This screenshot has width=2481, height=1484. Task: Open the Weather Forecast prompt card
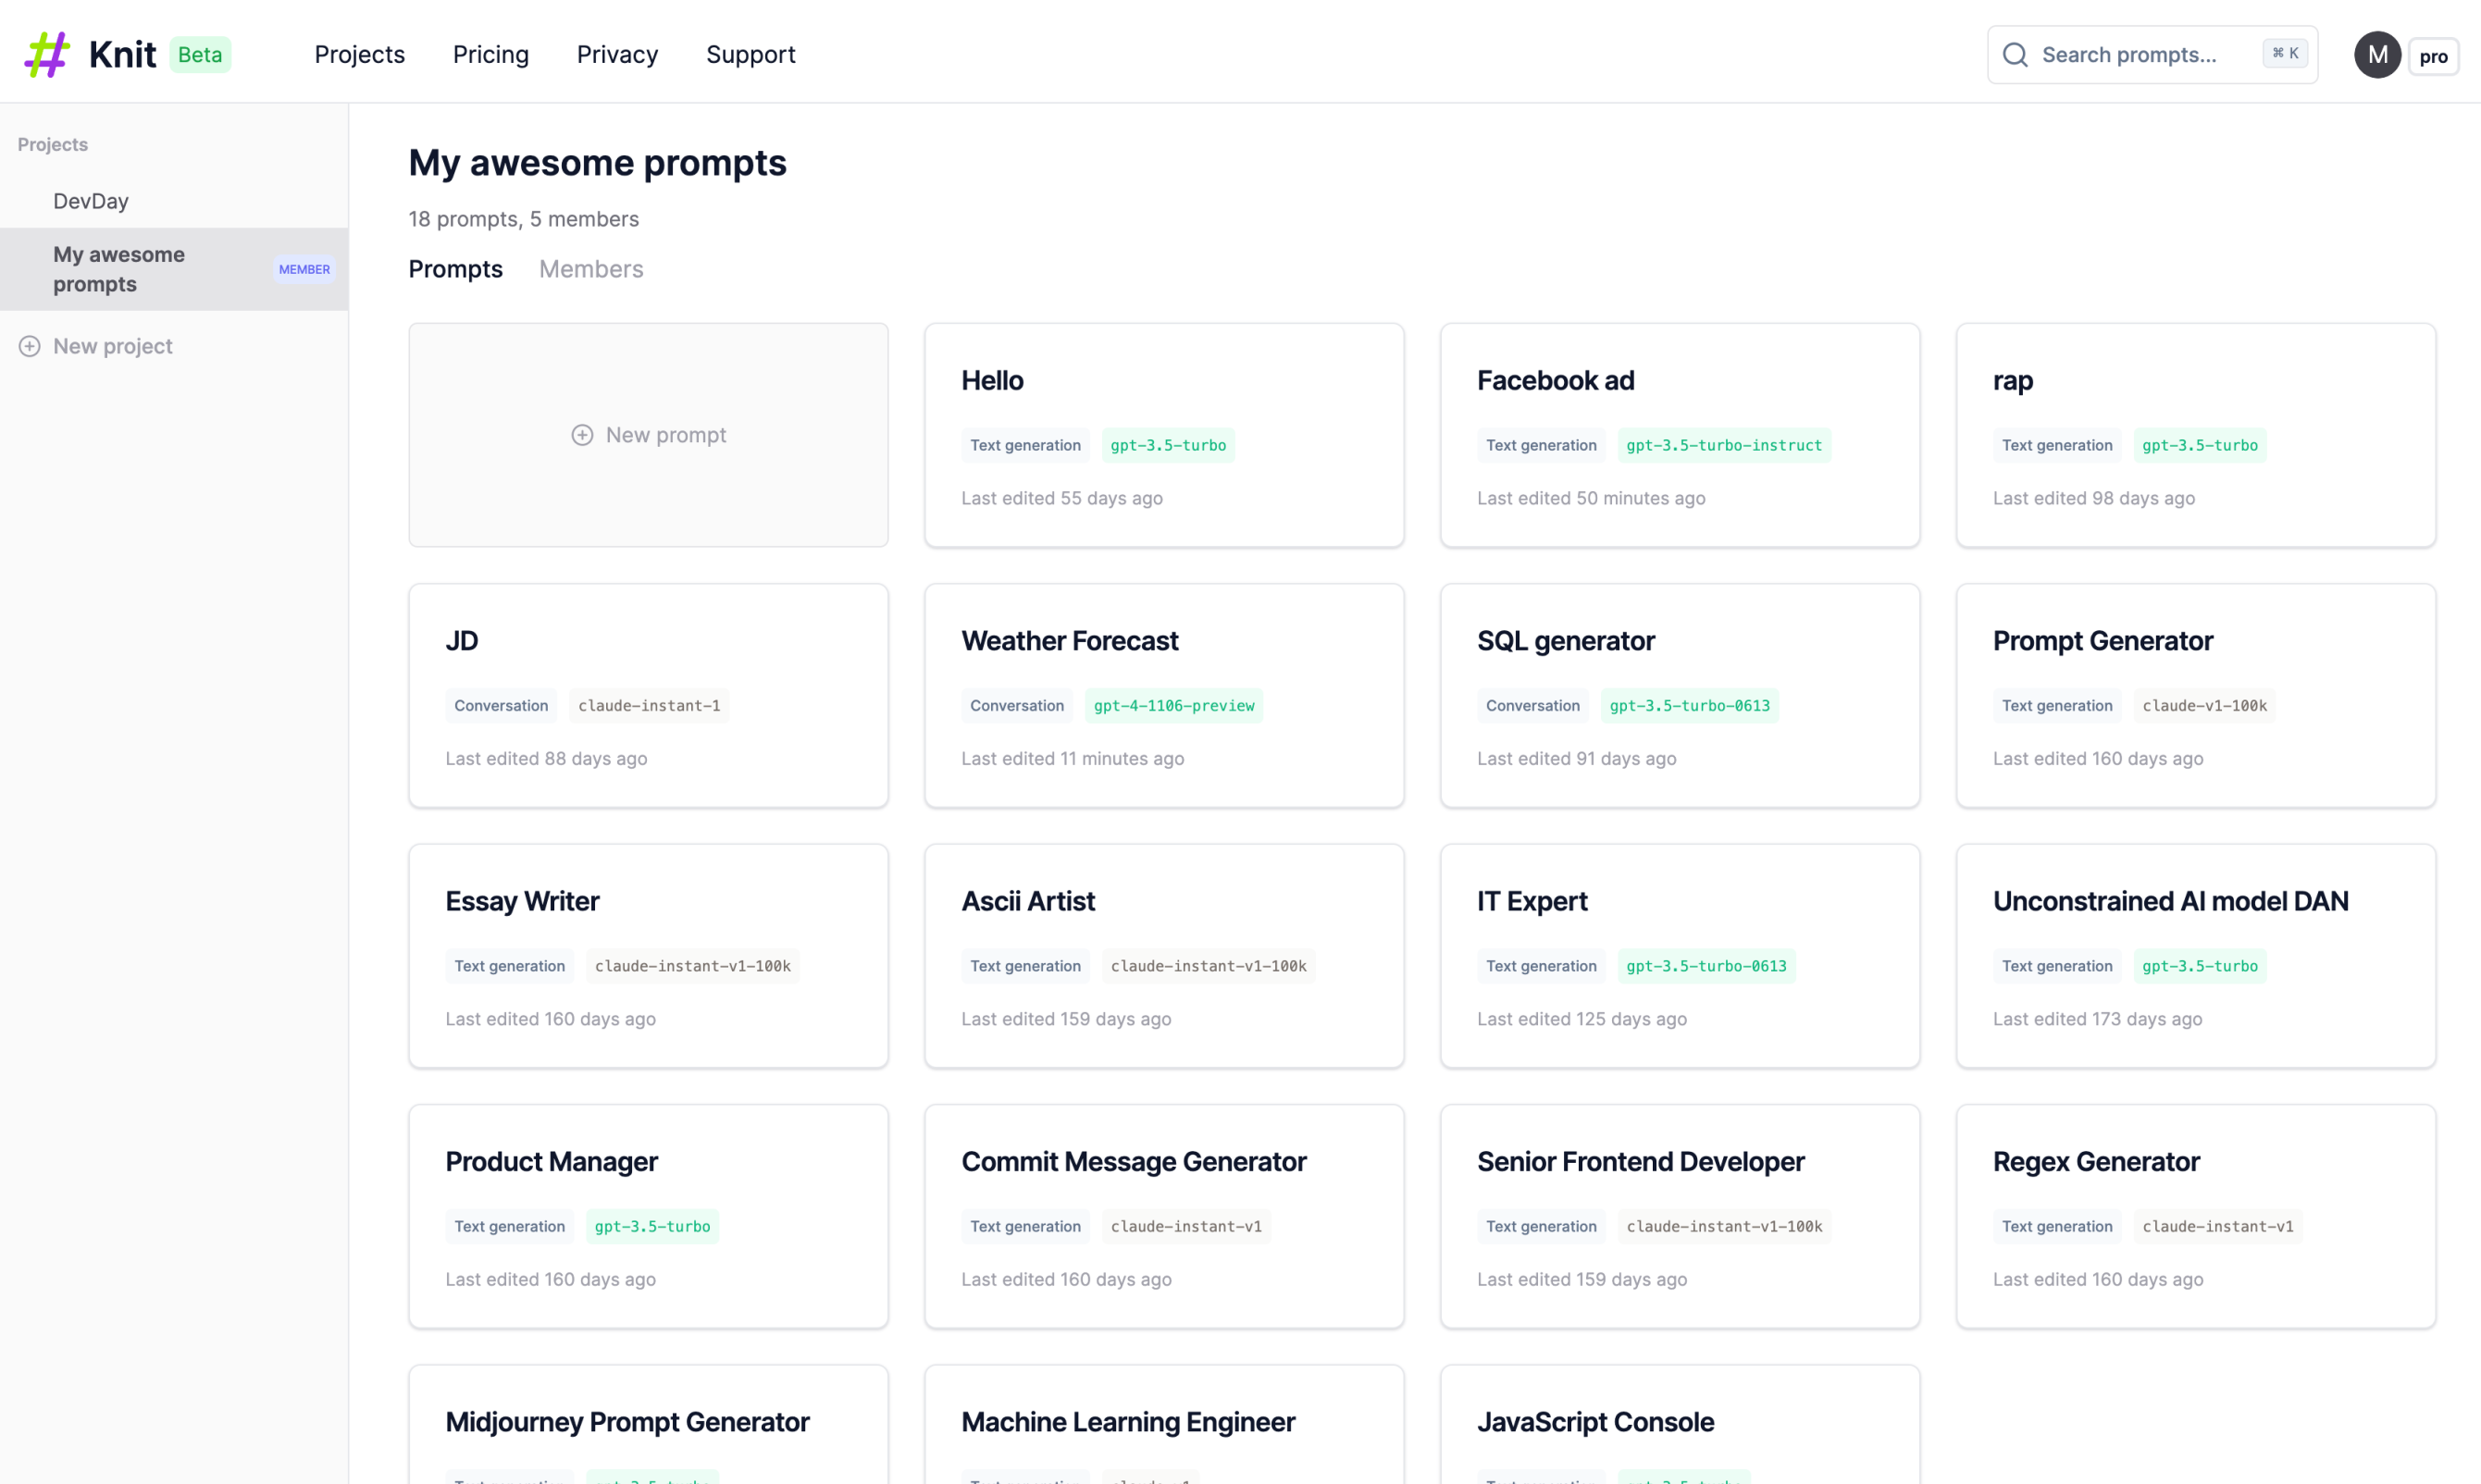tap(1164, 695)
